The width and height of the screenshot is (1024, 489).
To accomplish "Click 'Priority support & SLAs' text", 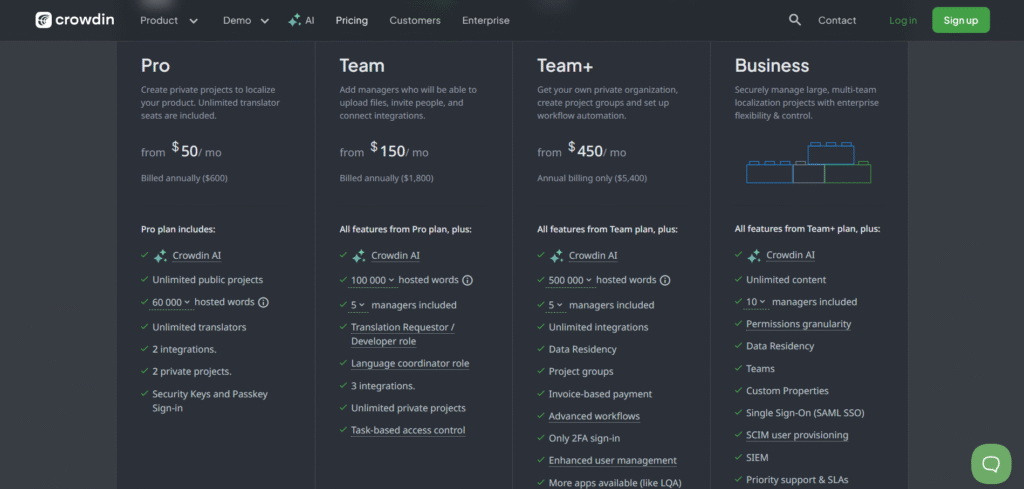I will point(797,480).
